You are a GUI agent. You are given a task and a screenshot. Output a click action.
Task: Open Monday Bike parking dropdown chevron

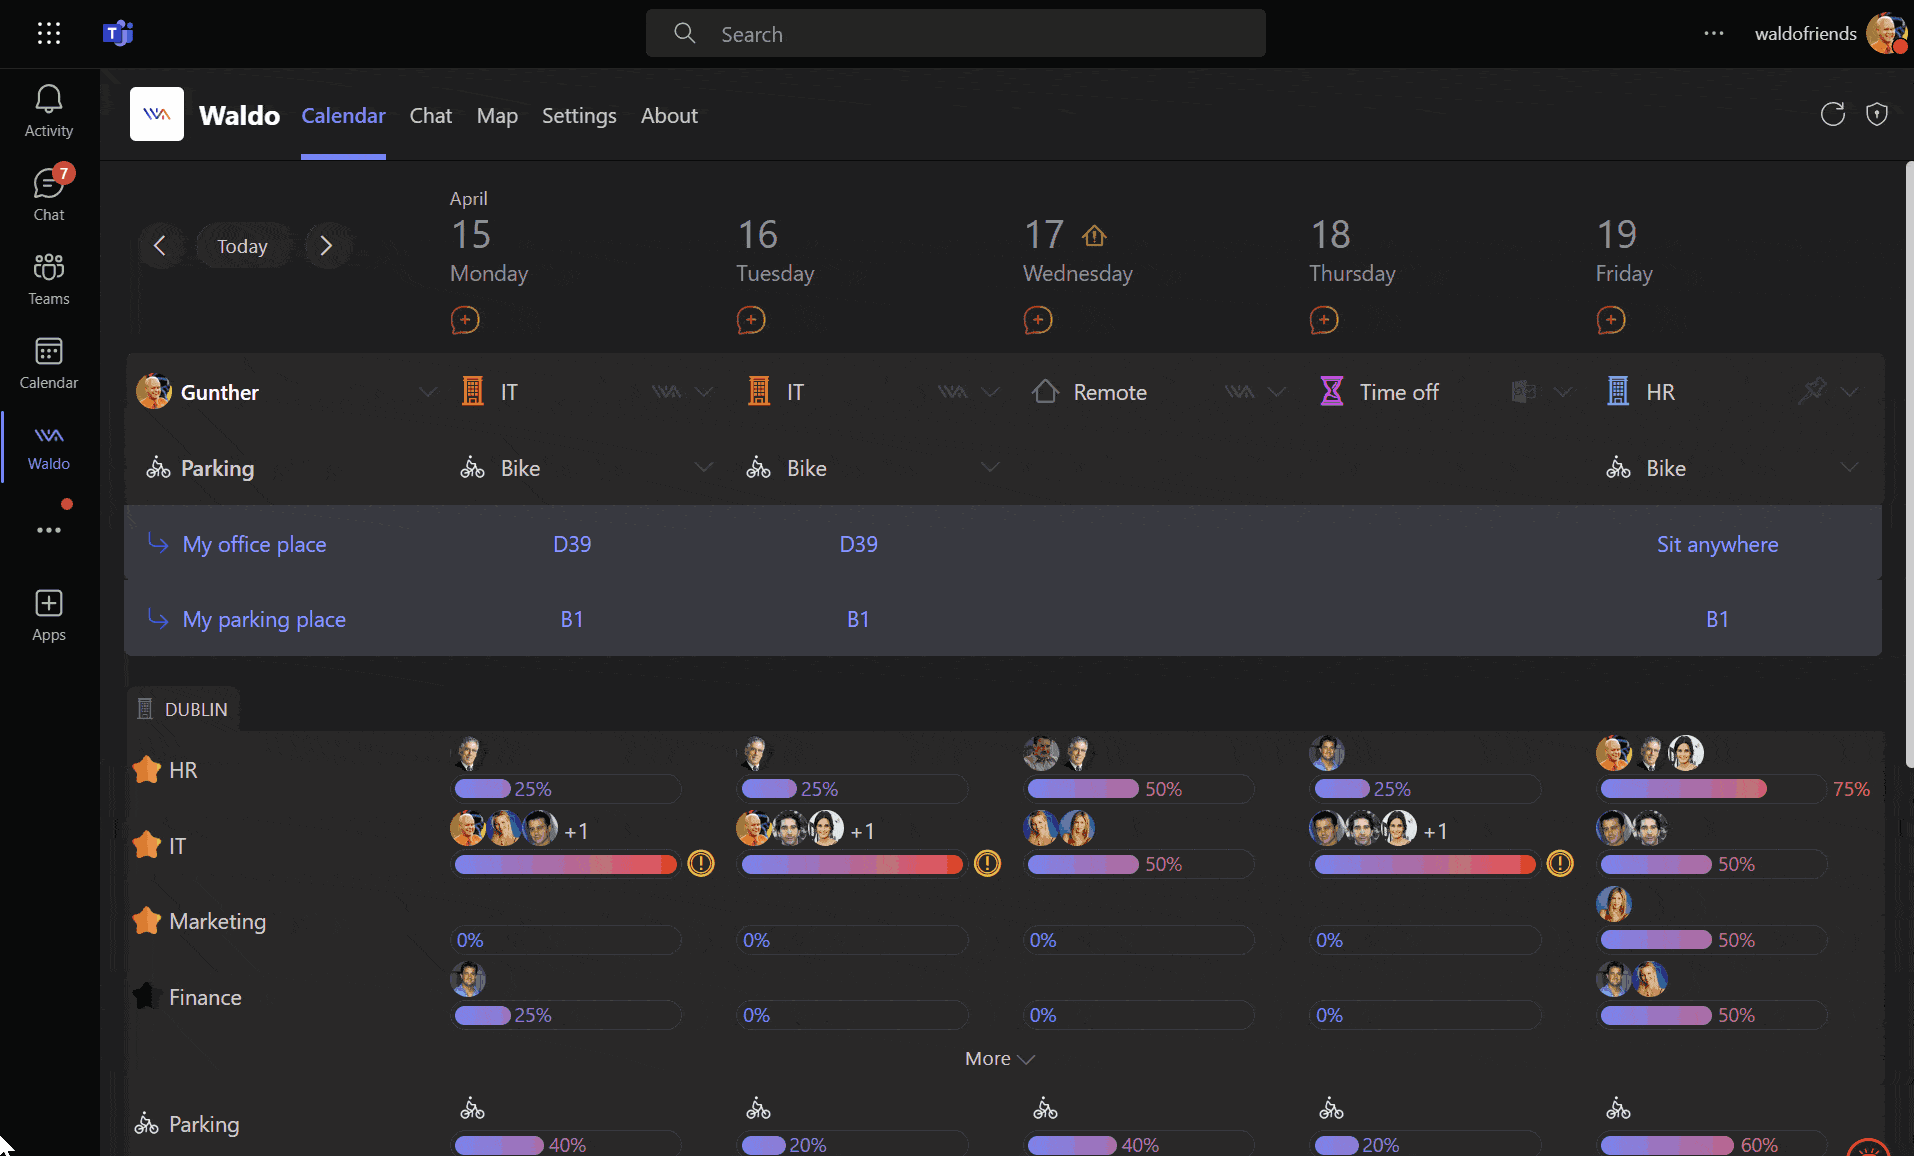coord(704,467)
